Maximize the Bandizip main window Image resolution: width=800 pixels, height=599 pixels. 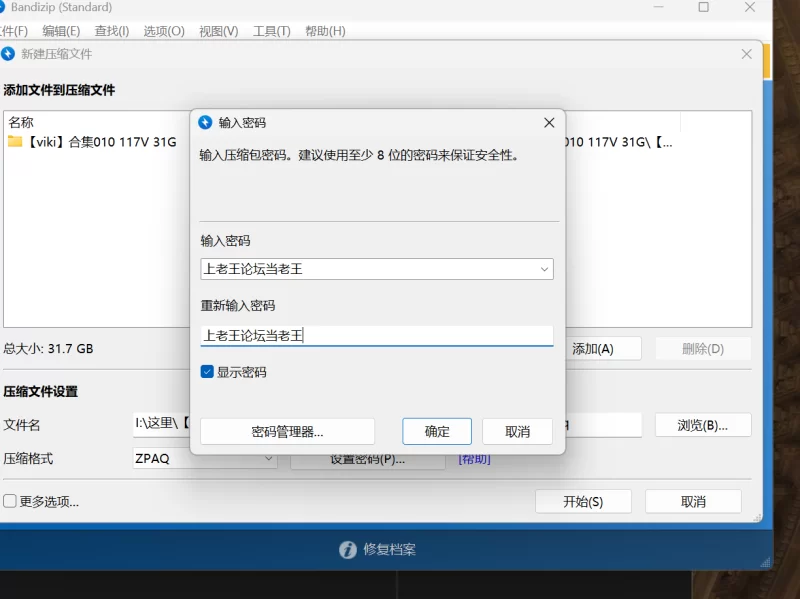[x=704, y=7]
